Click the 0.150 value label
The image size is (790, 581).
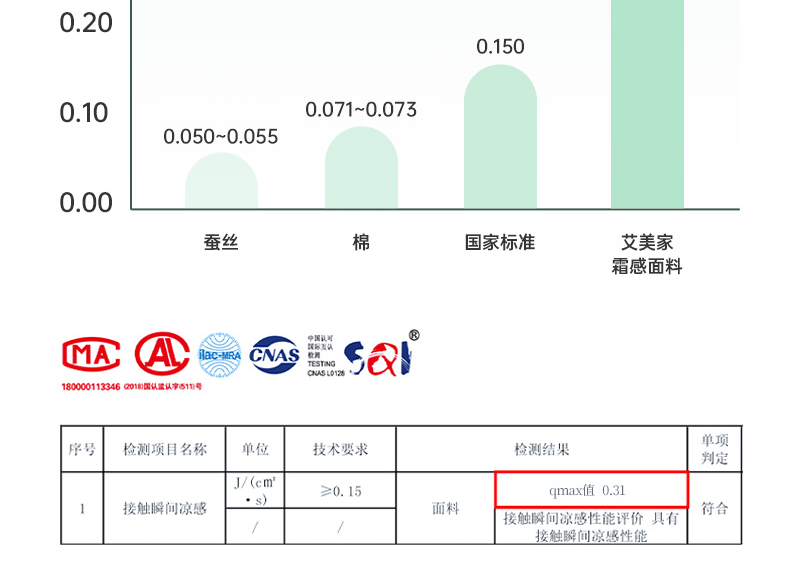[500, 47]
